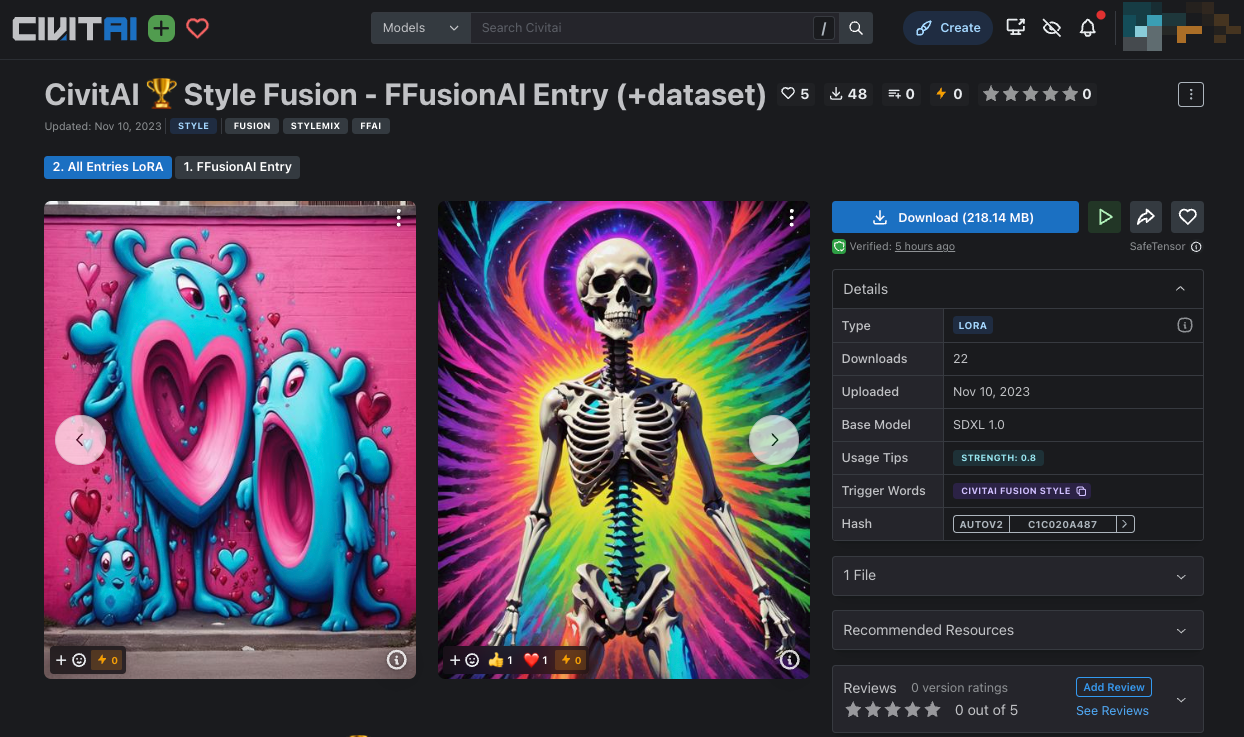Viewport: 1244px width, 737px height.
Task: Copy the Civitai Fusion Style trigger word
Action: click(1022, 491)
